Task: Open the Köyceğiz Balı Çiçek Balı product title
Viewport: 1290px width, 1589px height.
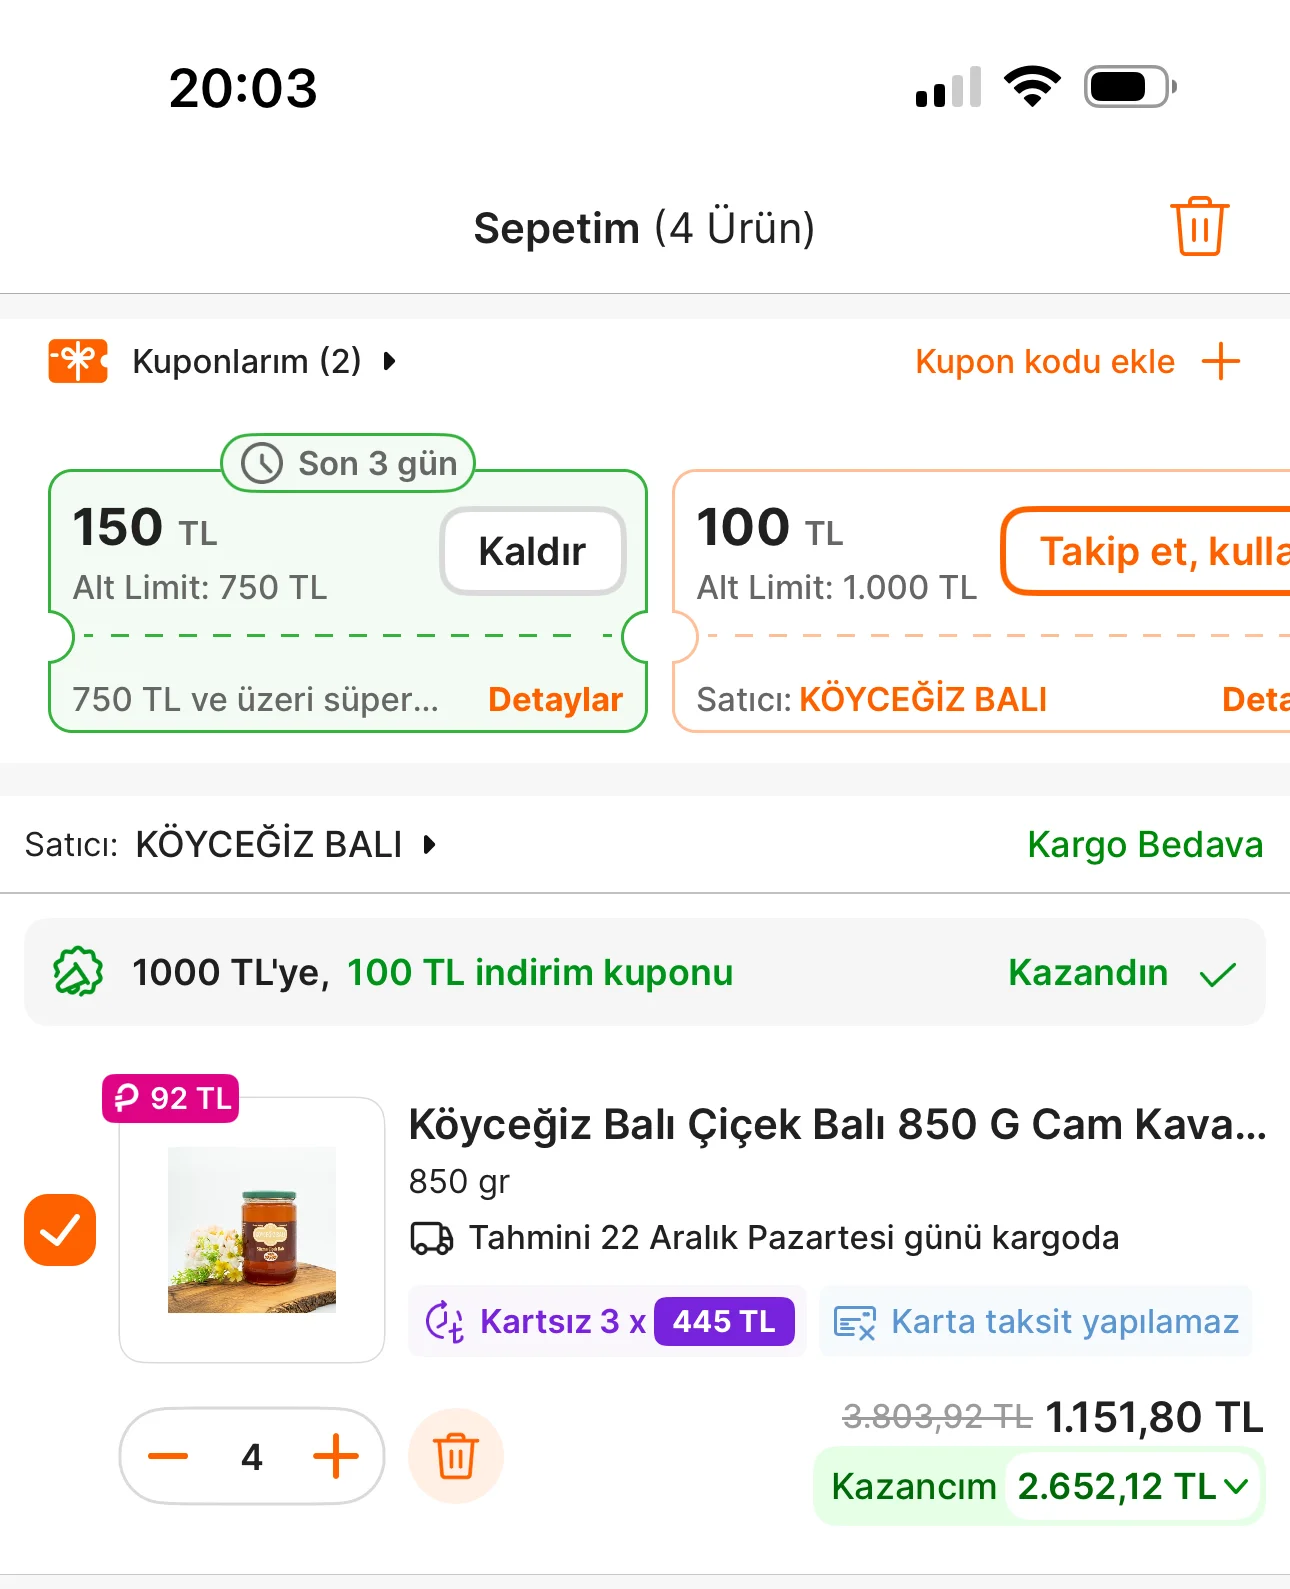Action: click(837, 1125)
